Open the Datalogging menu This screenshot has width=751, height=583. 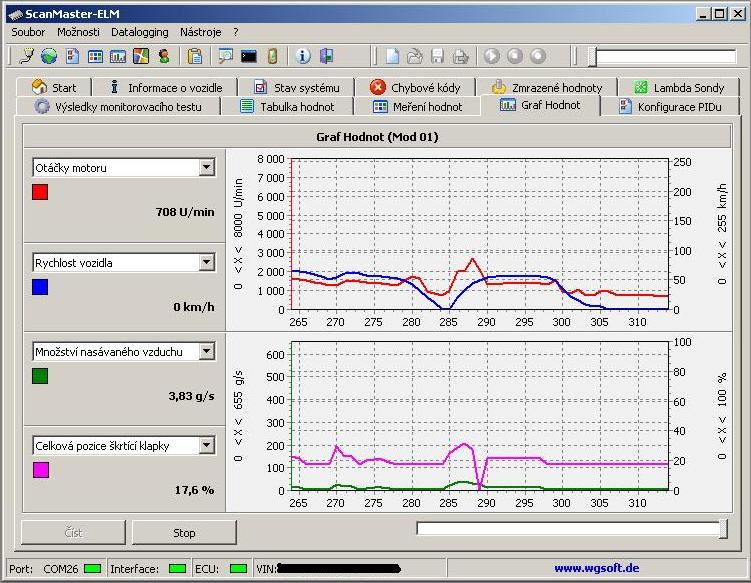[139, 32]
